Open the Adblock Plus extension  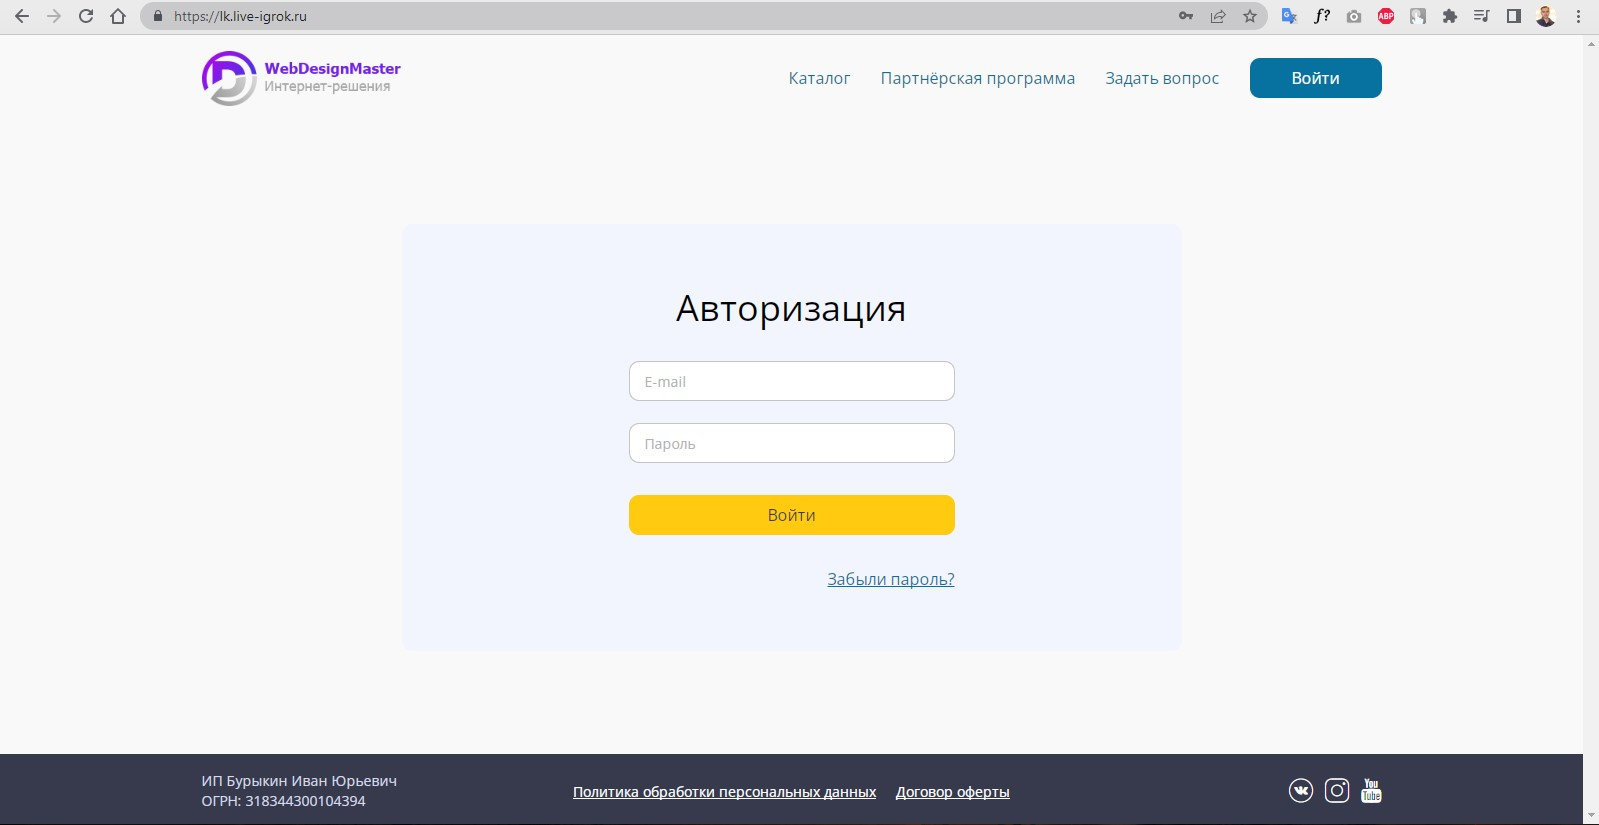click(x=1386, y=16)
